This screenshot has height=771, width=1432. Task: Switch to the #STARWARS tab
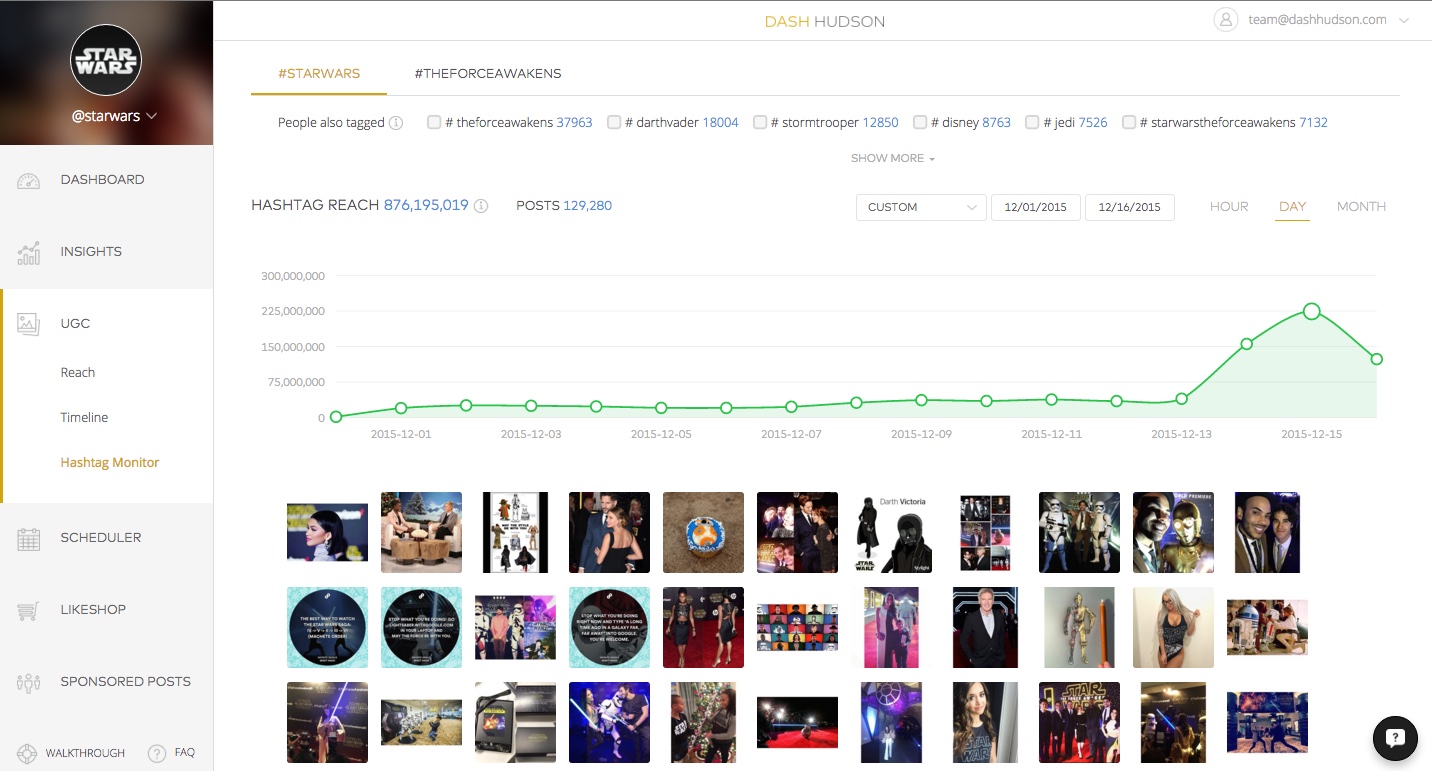tap(319, 74)
